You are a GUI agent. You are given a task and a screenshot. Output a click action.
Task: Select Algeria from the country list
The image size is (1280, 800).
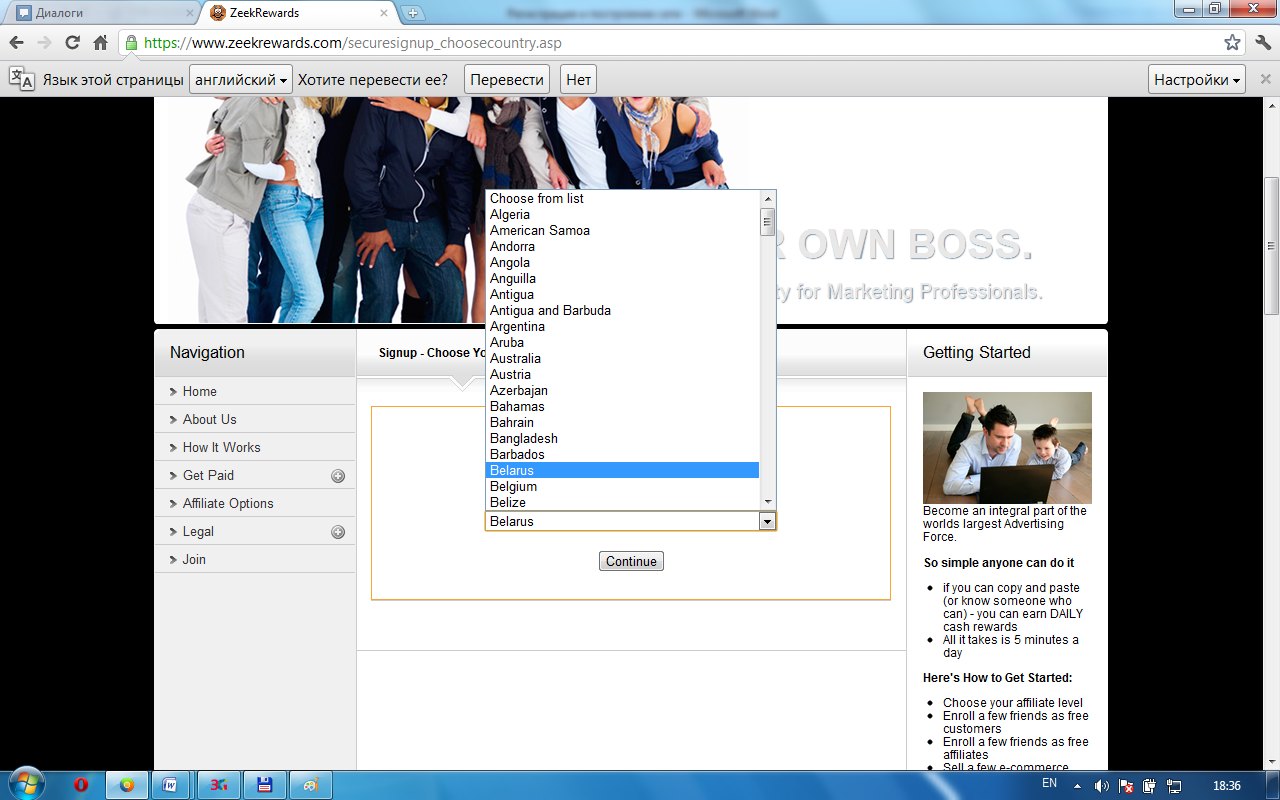pos(622,214)
